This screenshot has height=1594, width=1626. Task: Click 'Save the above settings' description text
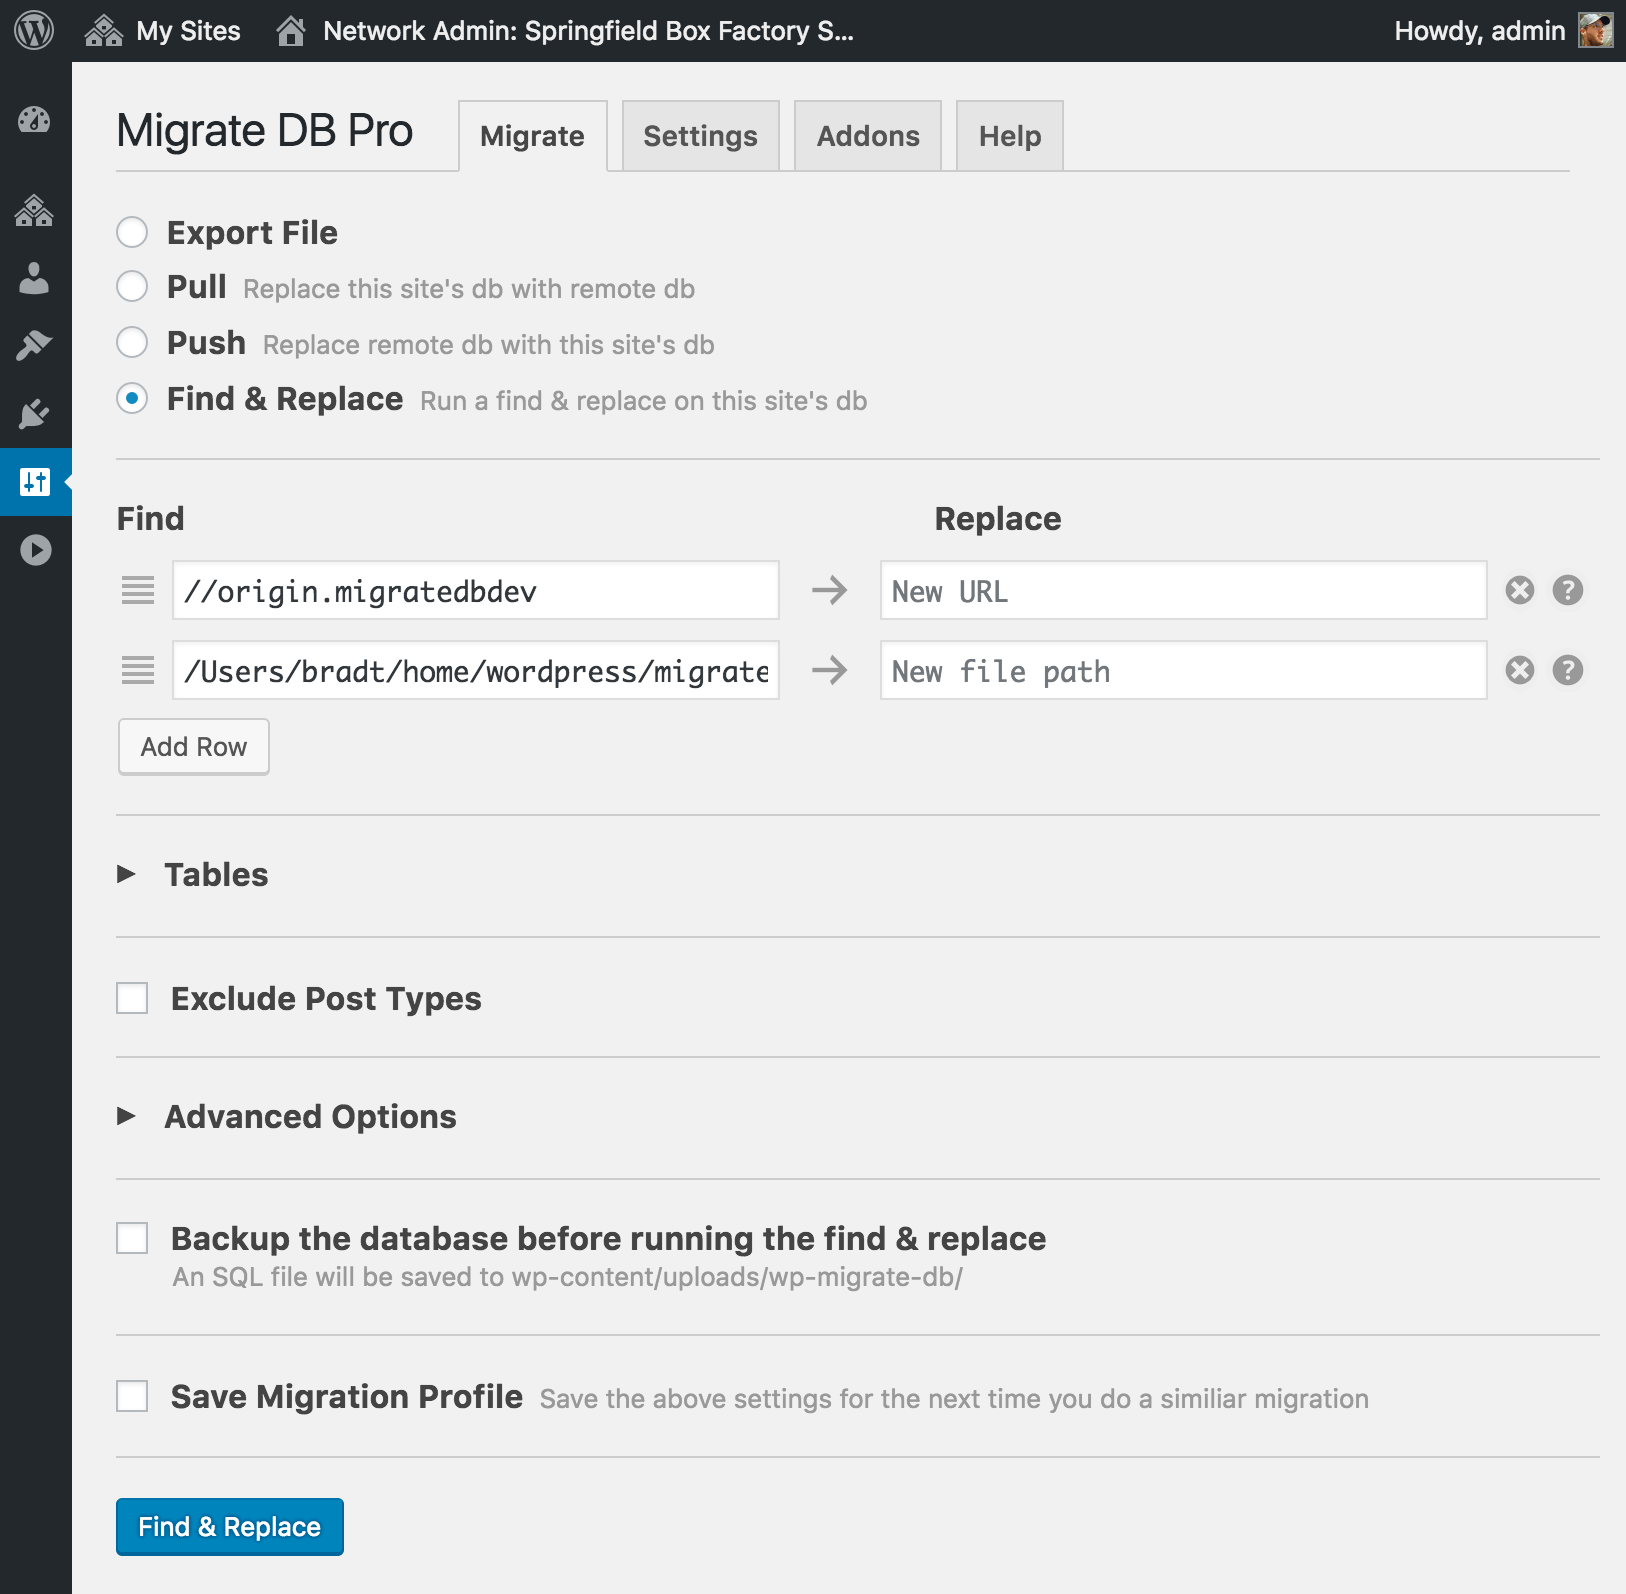pos(954,1398)
